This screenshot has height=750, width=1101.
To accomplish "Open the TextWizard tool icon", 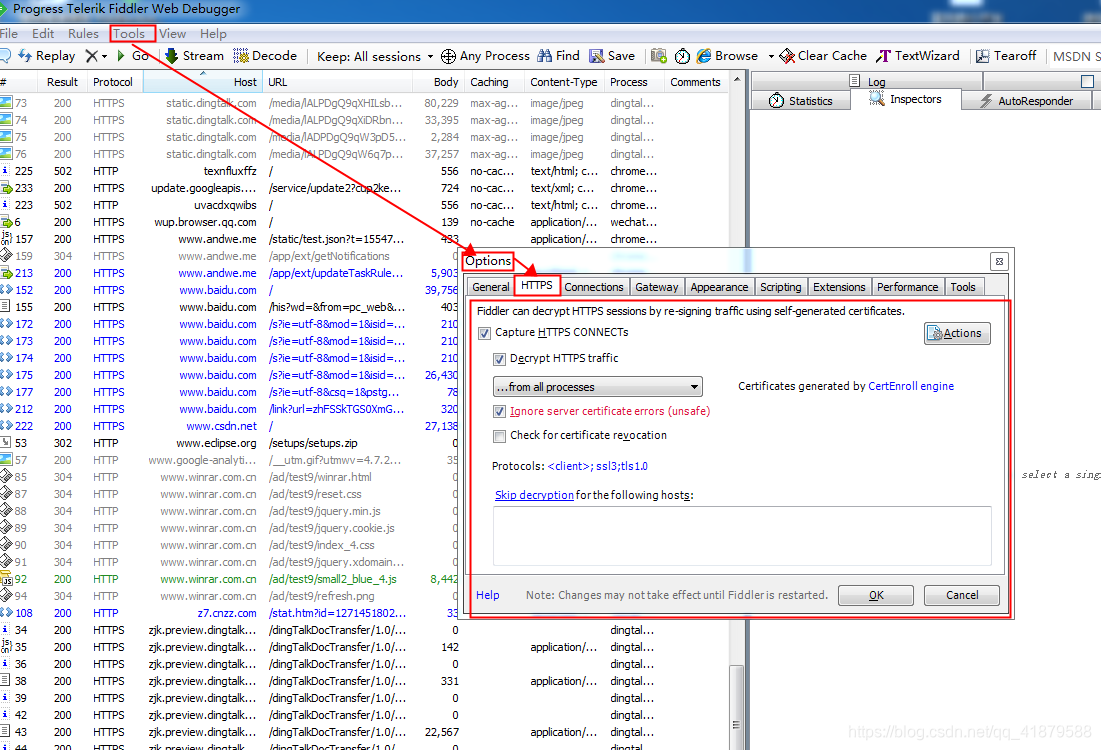I will pos(883,56).
